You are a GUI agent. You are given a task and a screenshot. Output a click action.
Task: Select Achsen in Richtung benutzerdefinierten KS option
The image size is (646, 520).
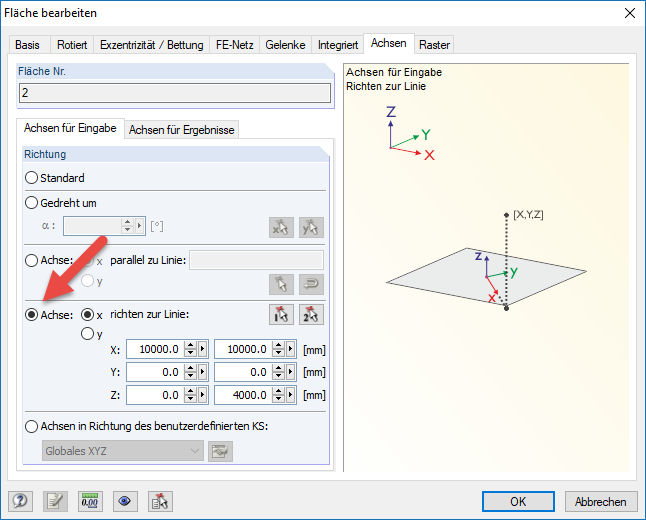point(31,426)
